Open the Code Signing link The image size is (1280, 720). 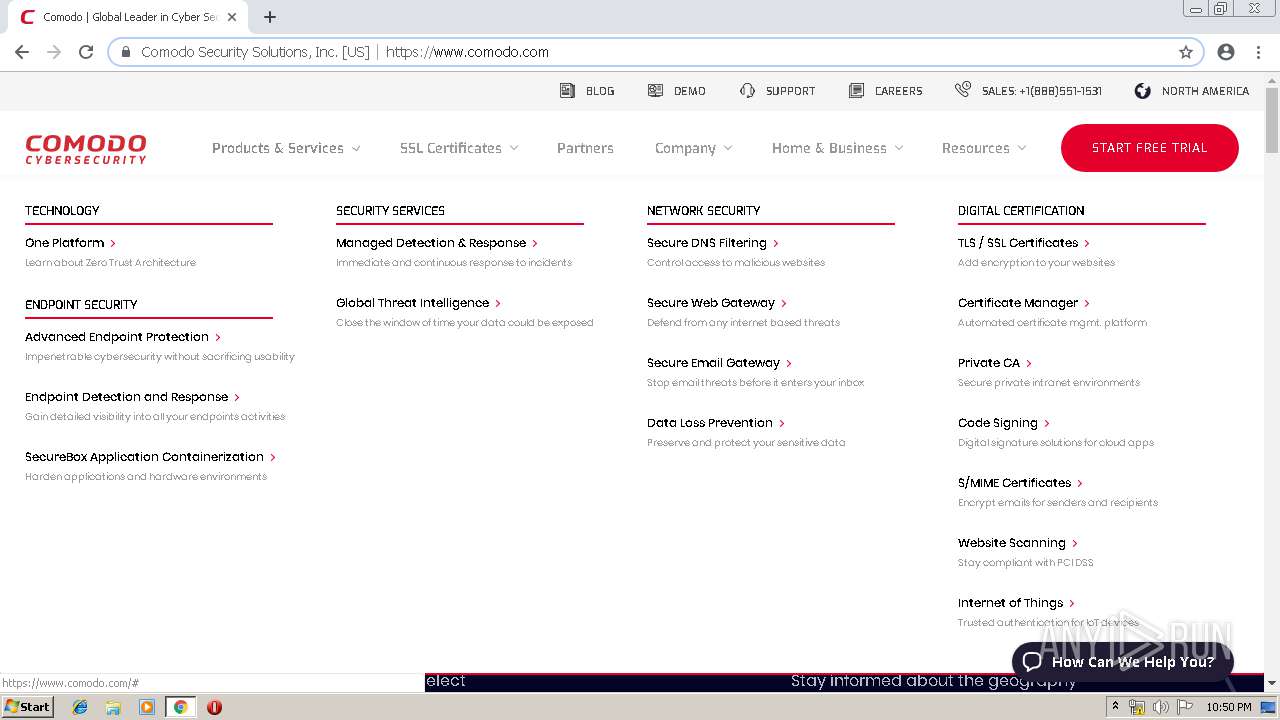coord(998,423)
